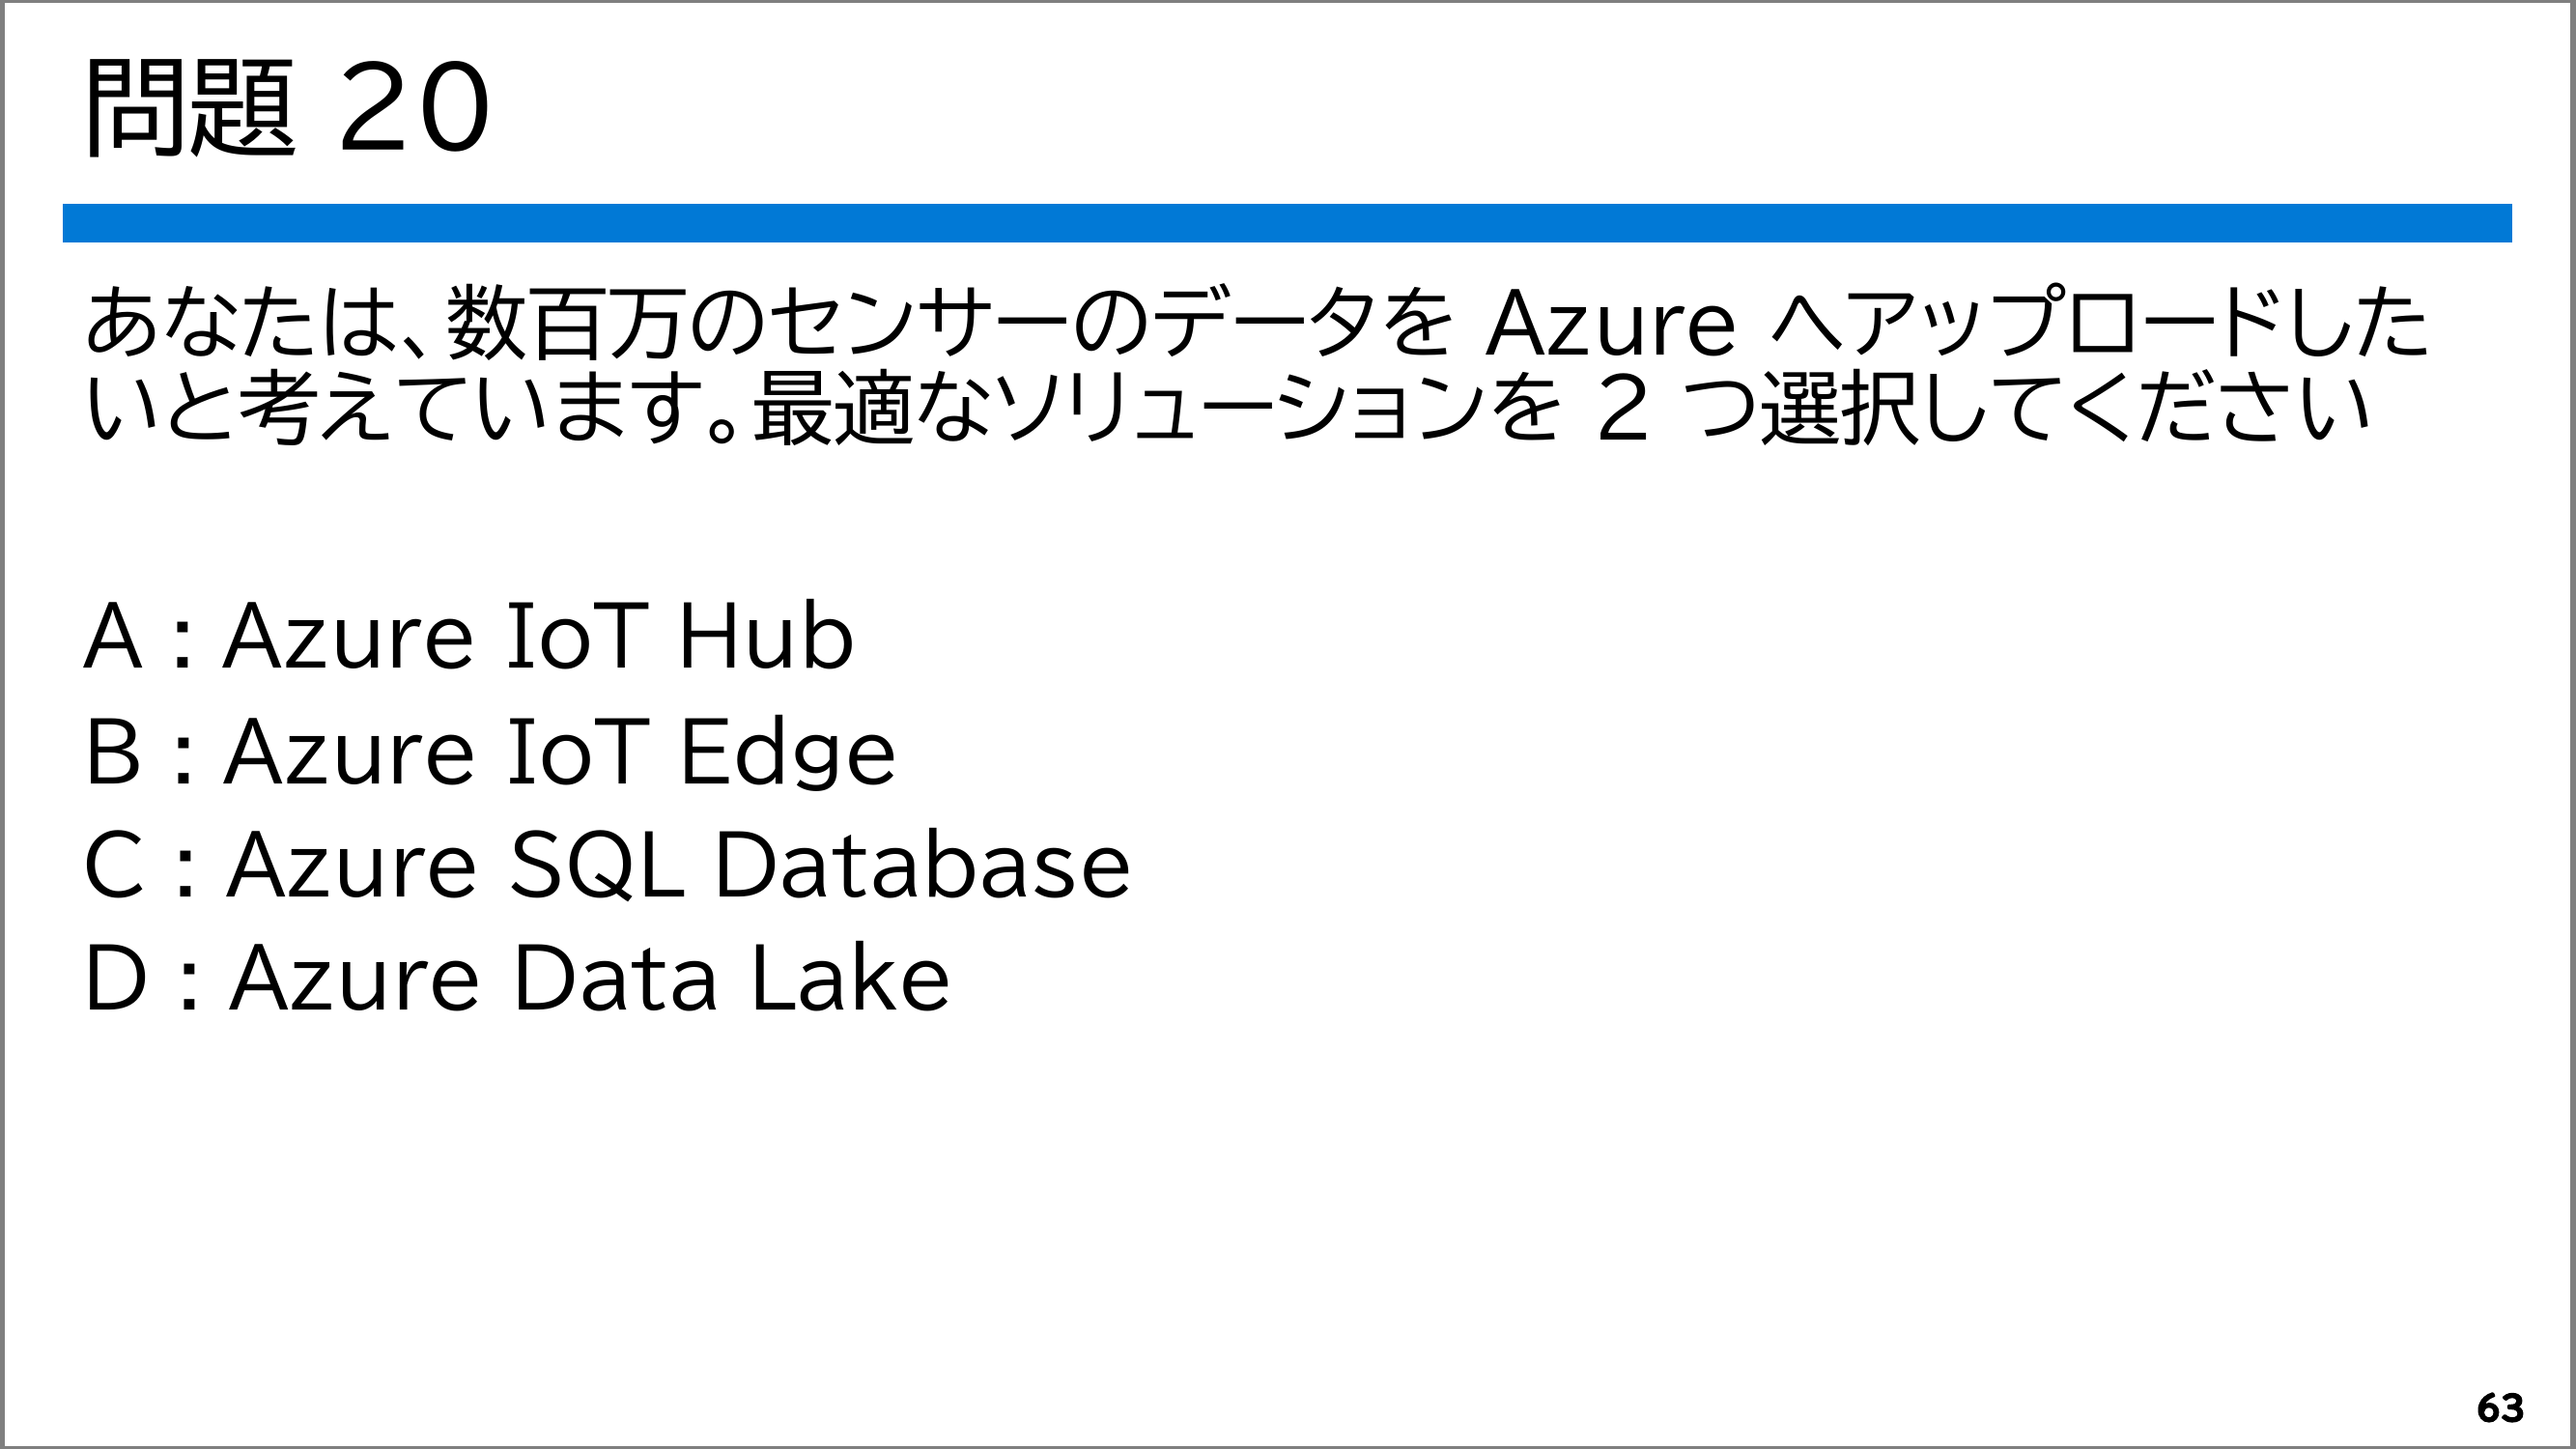This screenshot has height=1449, width=2576.
Task: Click the number "20" in the title
Action: point(414,107)
